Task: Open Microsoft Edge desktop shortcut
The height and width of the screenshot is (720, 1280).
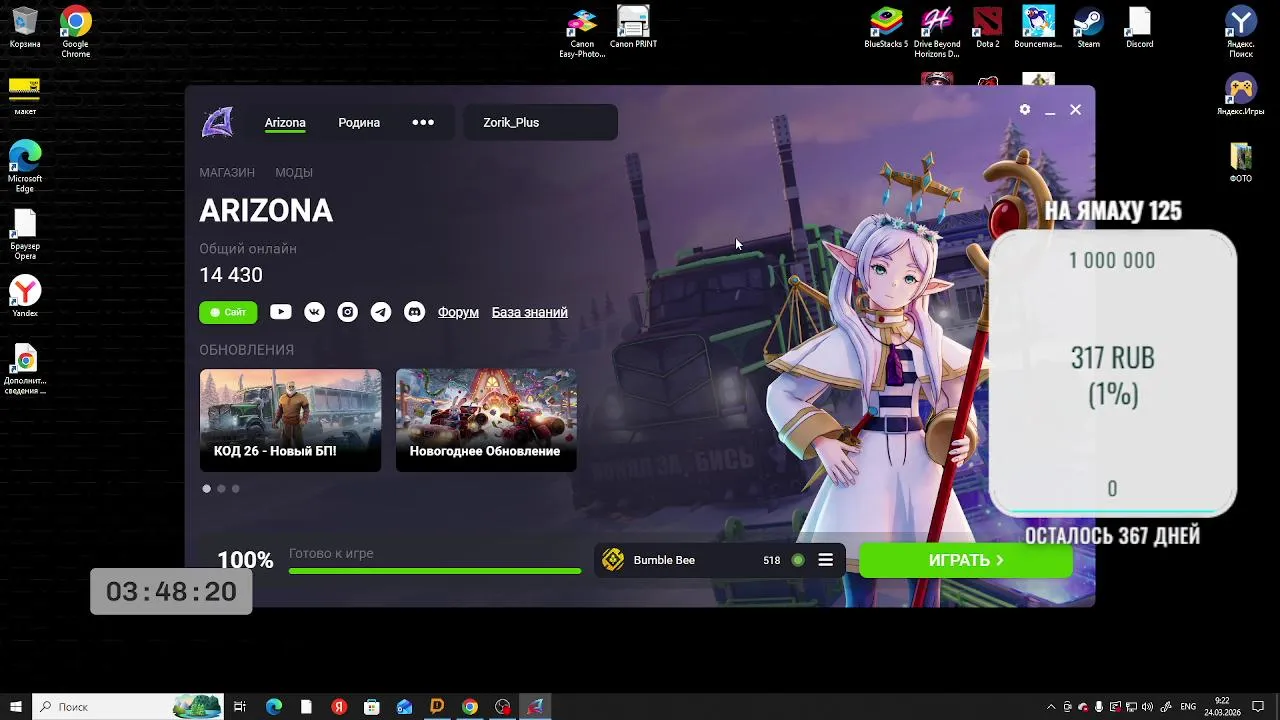Action: [25, 166]
